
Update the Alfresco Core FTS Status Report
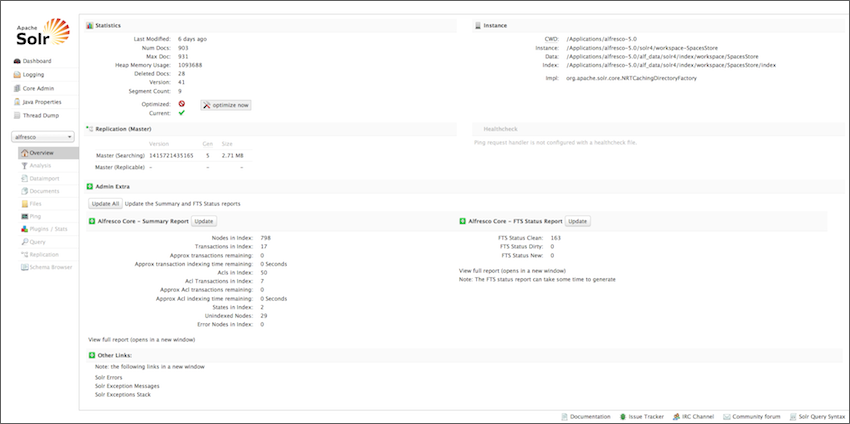(x=577, y=220)
